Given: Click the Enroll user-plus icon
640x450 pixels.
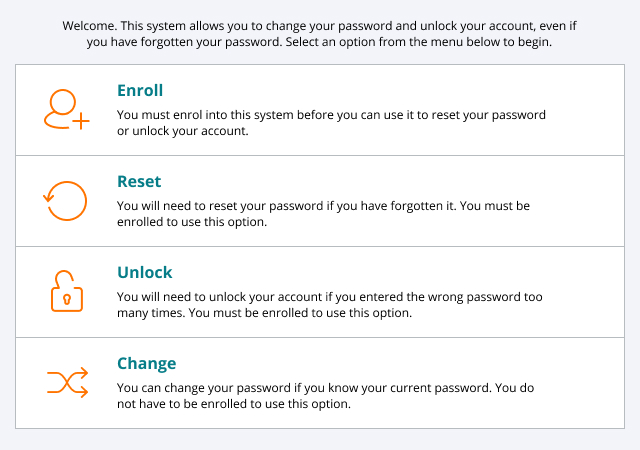Looking at the screenshot, I should tap(67, 109).
